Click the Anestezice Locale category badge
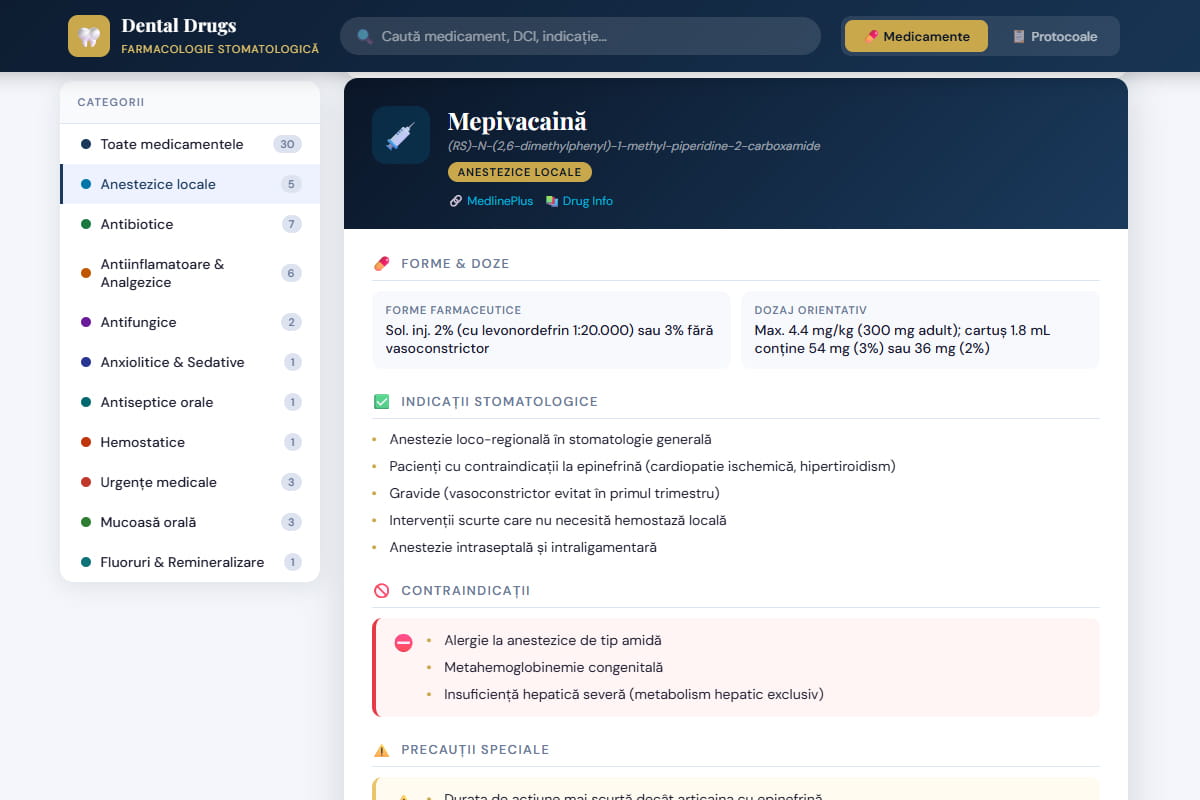Screen dimensions: 1200x800 (520, 172)
